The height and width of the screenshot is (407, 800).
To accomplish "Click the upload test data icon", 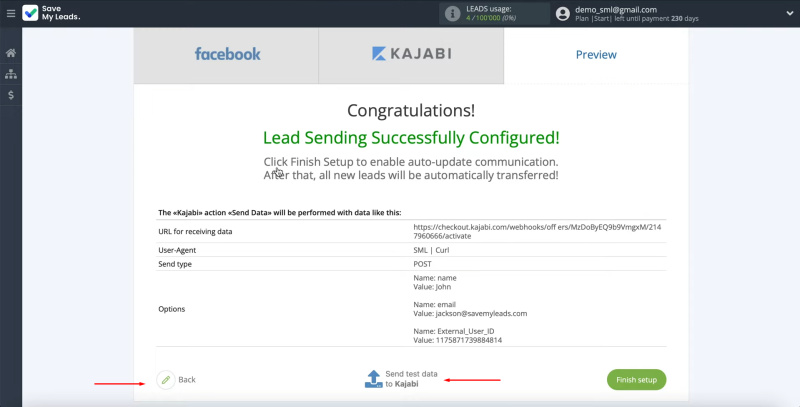I will pyautogui.click(x=373, y=379).
